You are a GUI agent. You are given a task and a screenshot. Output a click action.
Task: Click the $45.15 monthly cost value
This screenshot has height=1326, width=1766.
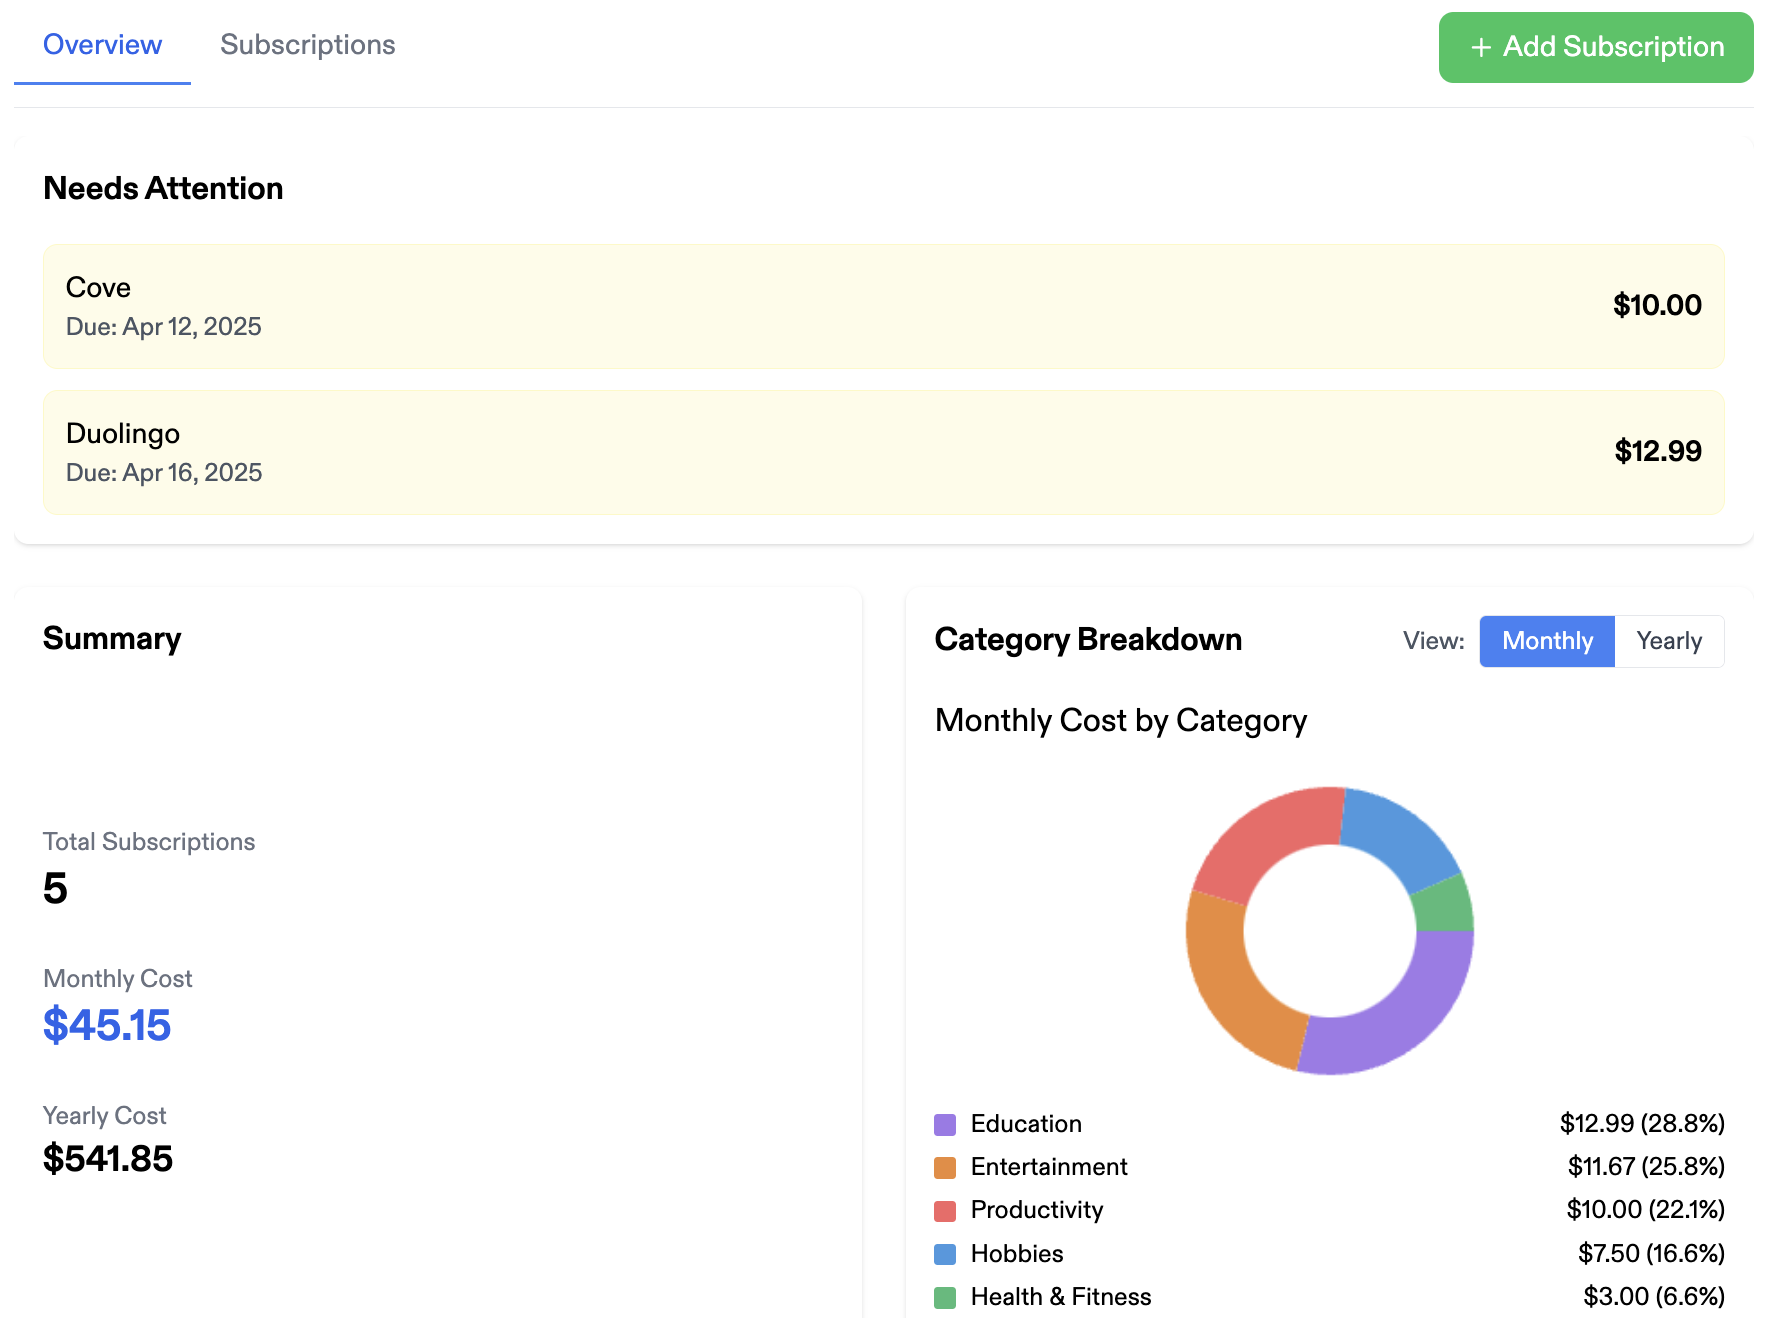tap(107, 1025)
